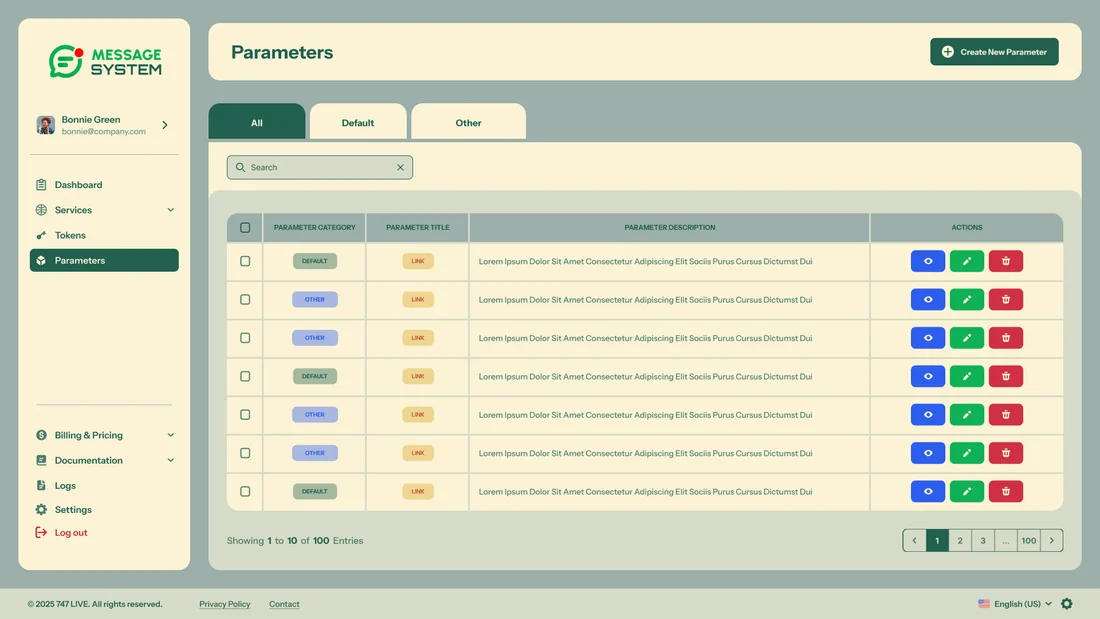Check the fifth row's checkbox
Screen dimensions: 1100x619
pyautogui.click(x=245, y=415)
